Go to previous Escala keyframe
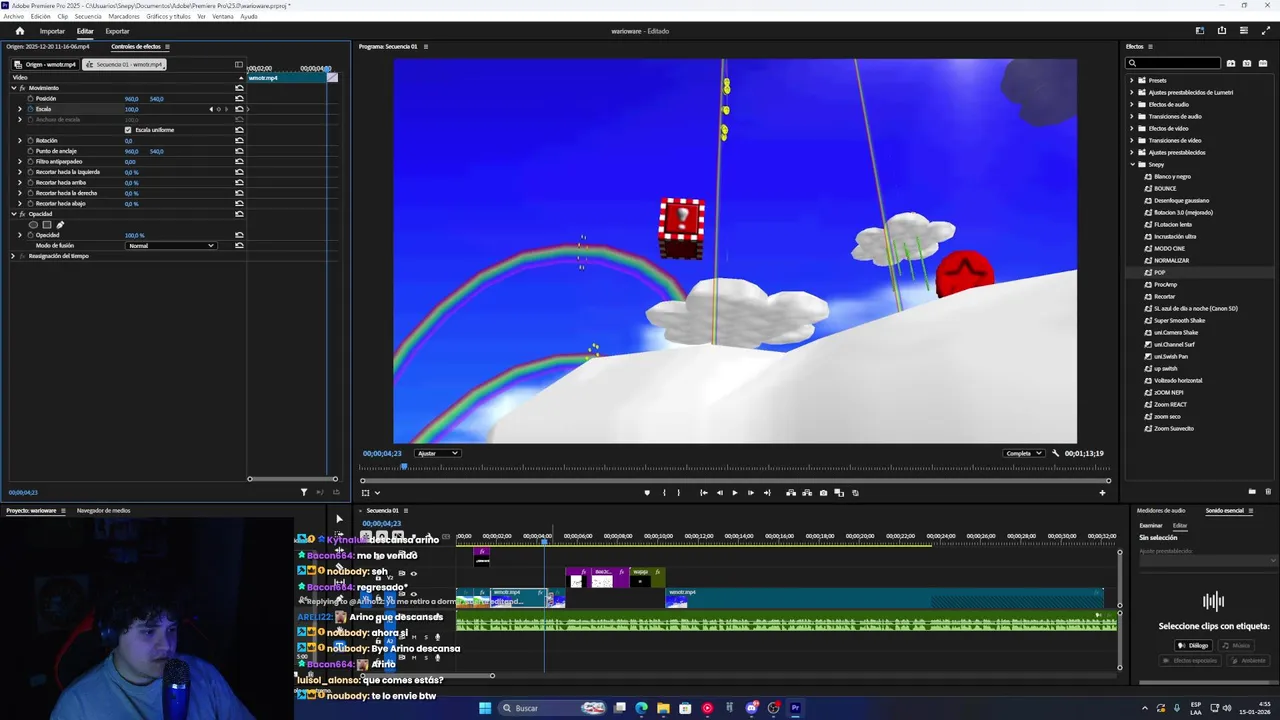Screen dimensions: 1280x720 pos(211,109)
